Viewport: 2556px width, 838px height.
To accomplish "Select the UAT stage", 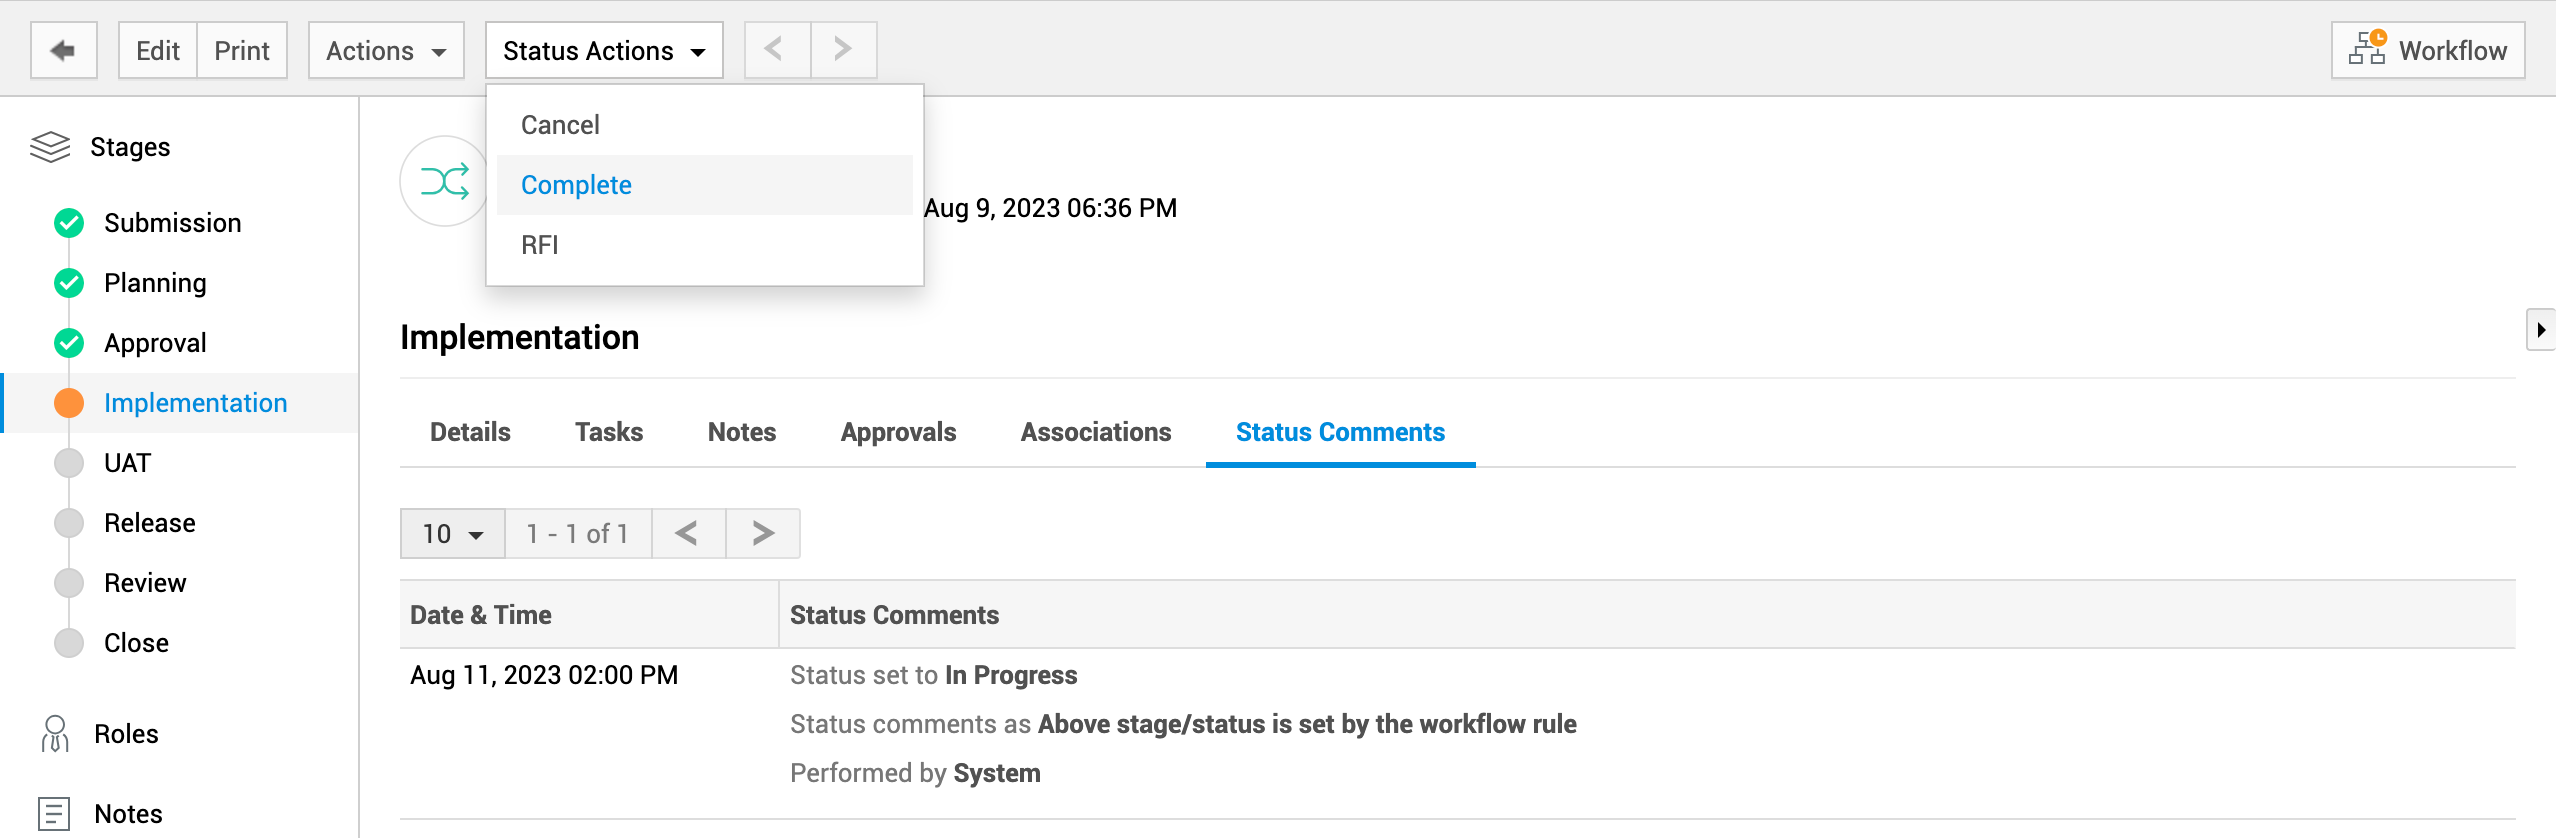I will tap(127, 463).
